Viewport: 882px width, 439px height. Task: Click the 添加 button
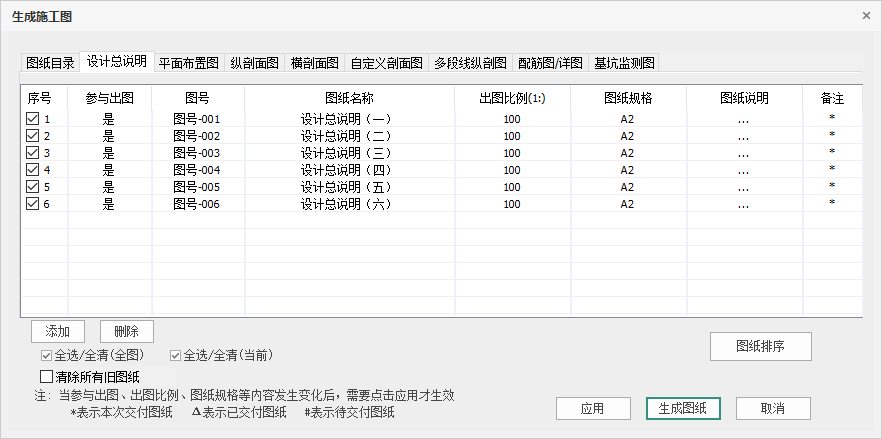[x=58, y=332]
